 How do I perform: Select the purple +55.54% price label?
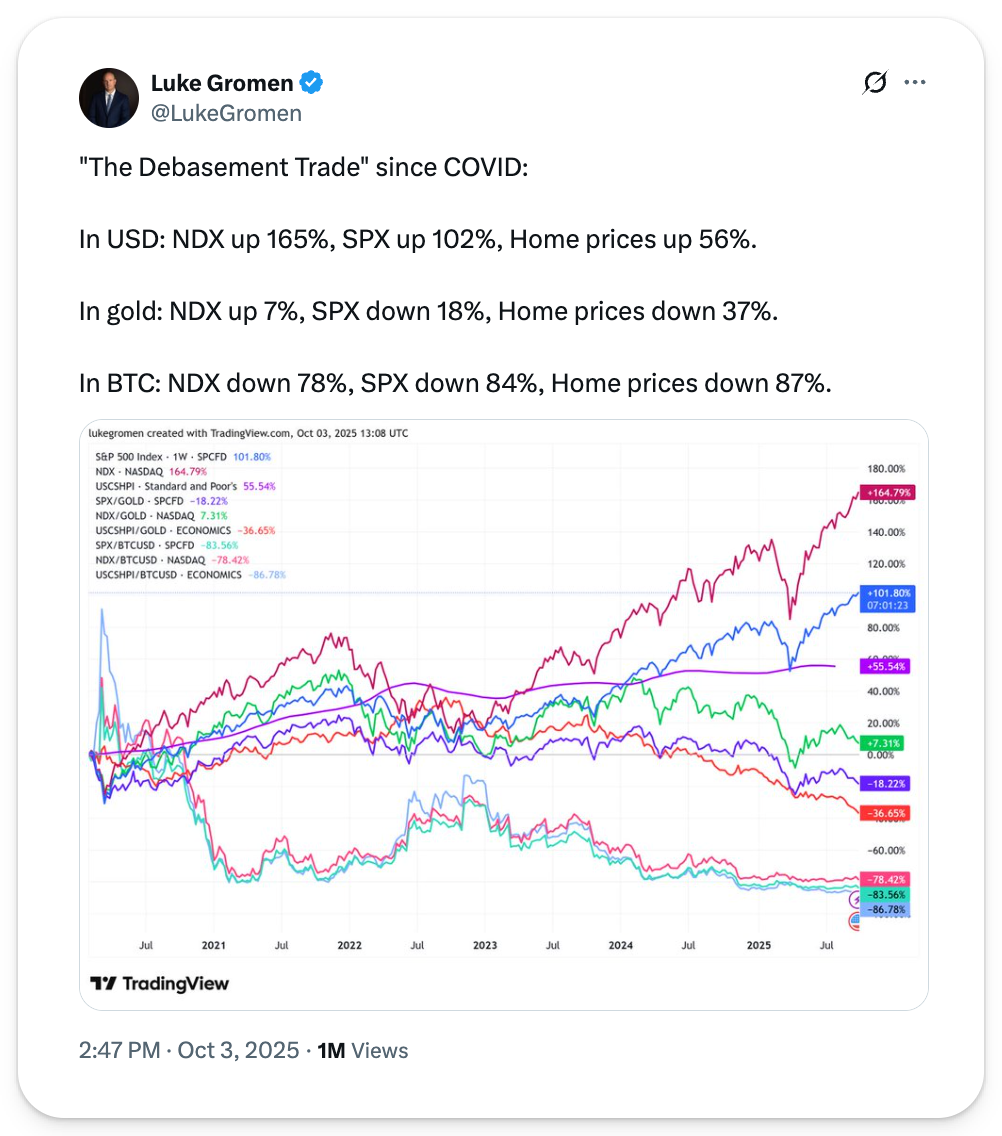[882, 665]
